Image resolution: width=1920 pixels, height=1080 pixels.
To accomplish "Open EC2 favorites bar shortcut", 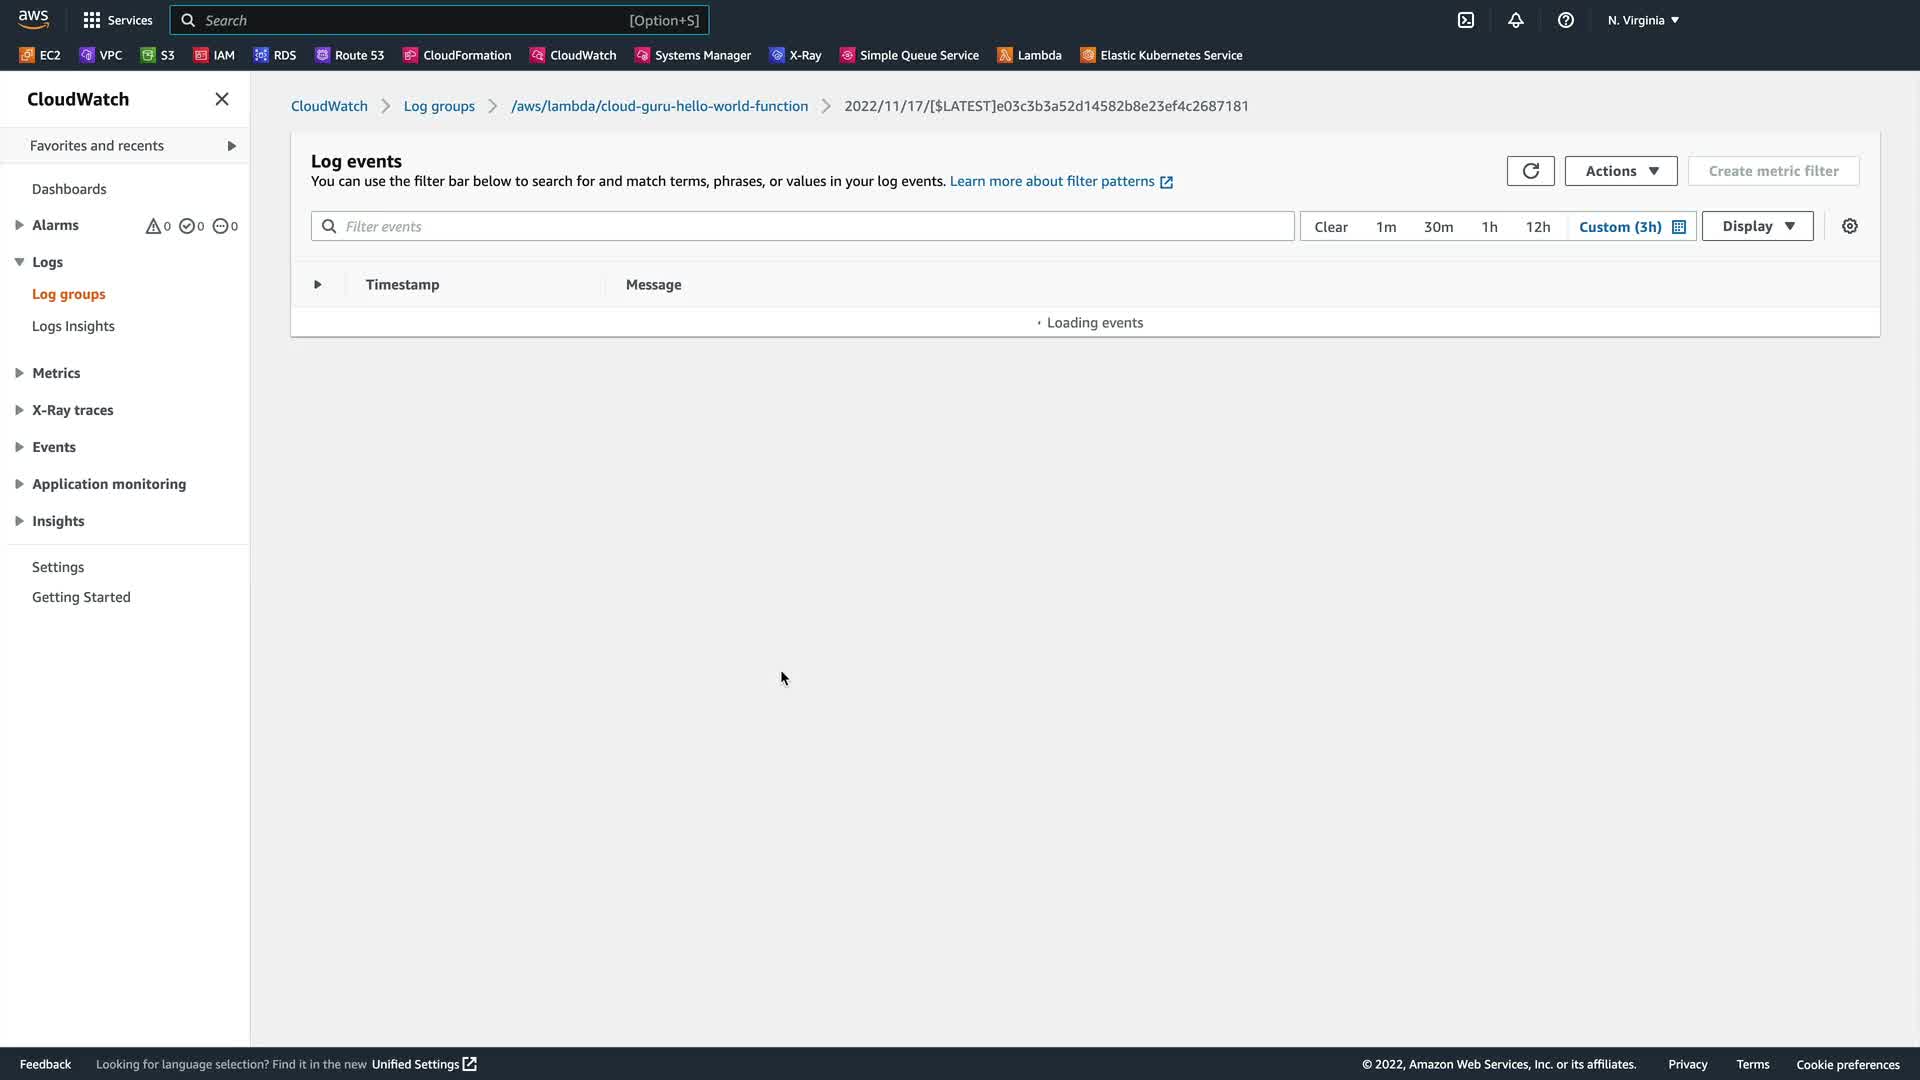I will tap(40, 55).
